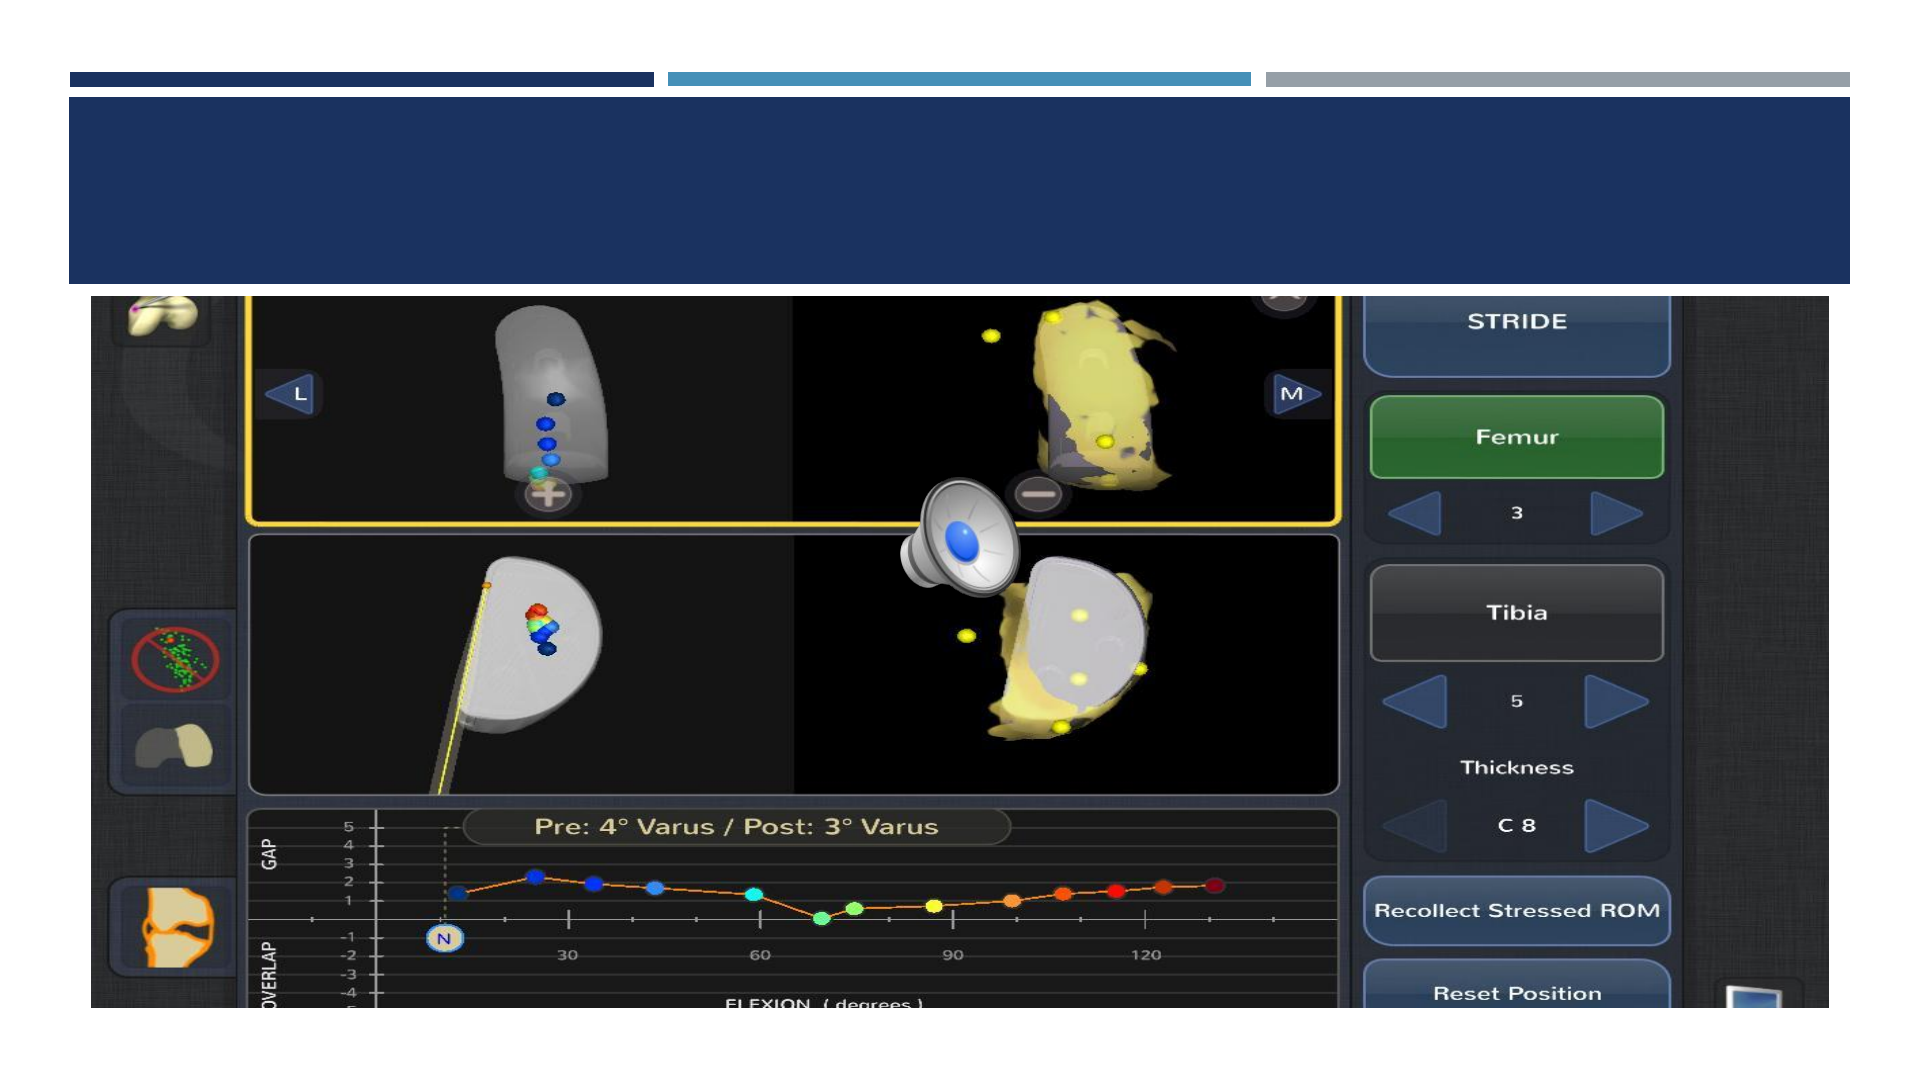This screenshot has width=1920, height=1080.
Task: Click the speaker audio icon
Action: click(960, 538)
